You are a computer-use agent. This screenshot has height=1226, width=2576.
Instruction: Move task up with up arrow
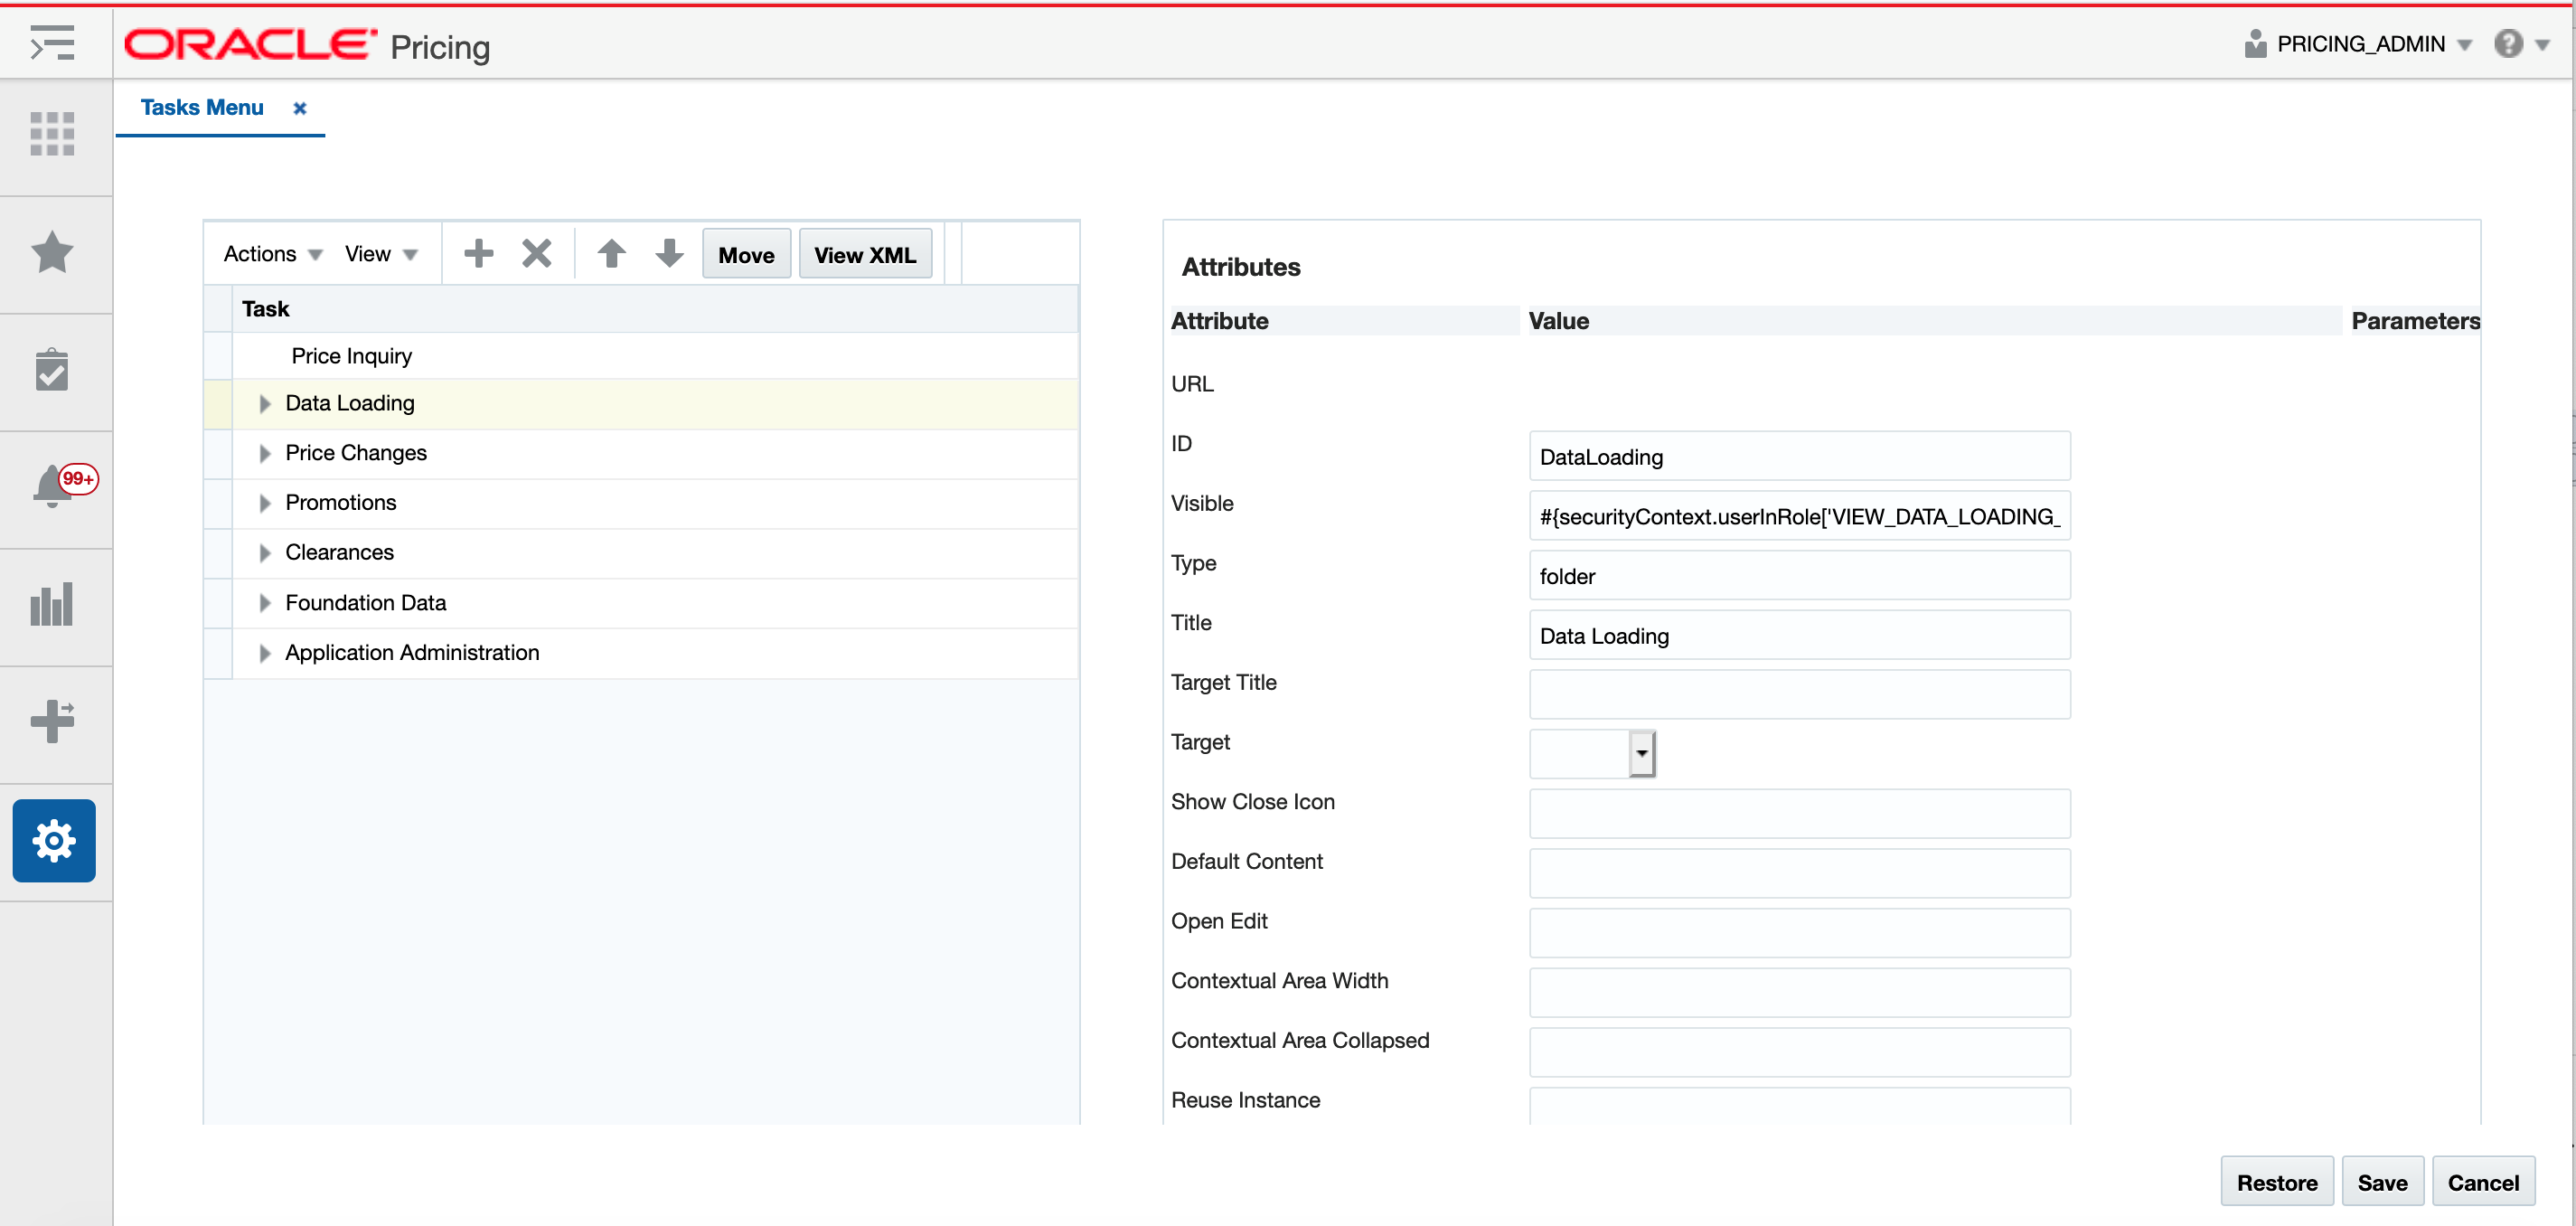pos(611,254)
